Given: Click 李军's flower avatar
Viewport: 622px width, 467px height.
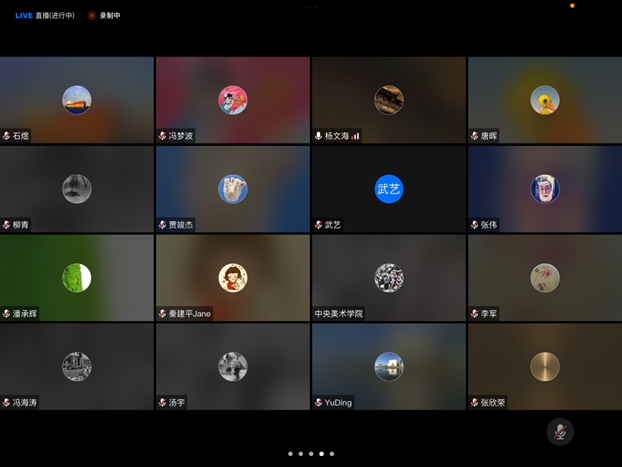Looking at the screenshot, I should point(545,278).
